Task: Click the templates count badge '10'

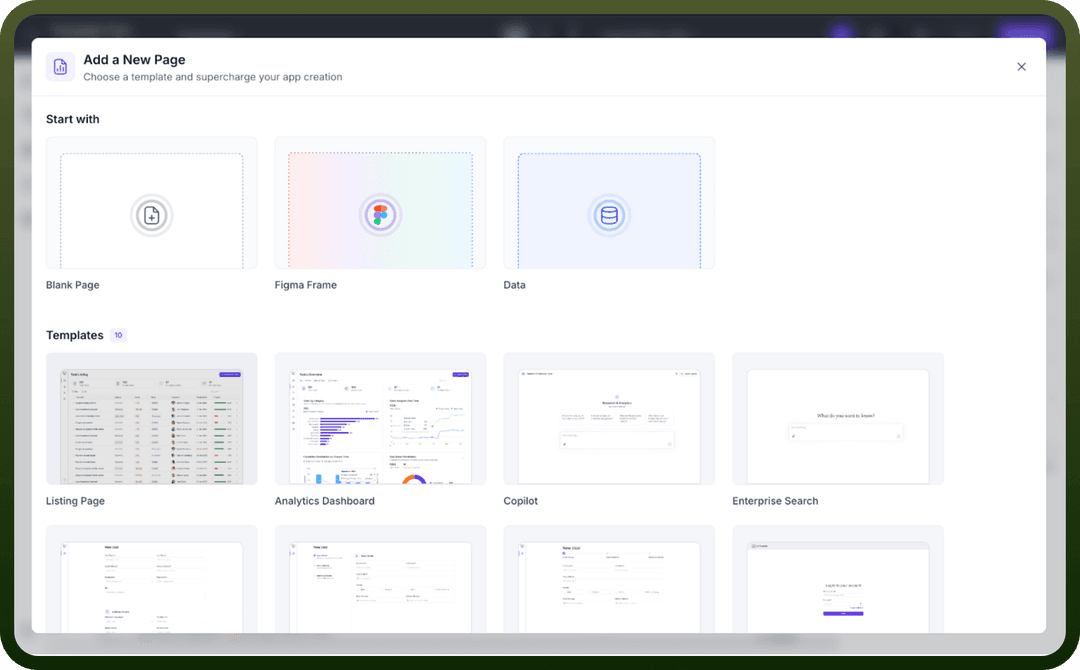Action: click(118, 335)
